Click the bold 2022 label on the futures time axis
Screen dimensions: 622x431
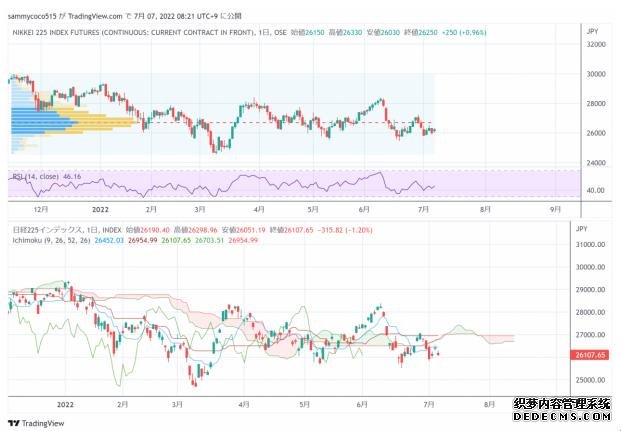pyautogui.click(x=100, y=209)
